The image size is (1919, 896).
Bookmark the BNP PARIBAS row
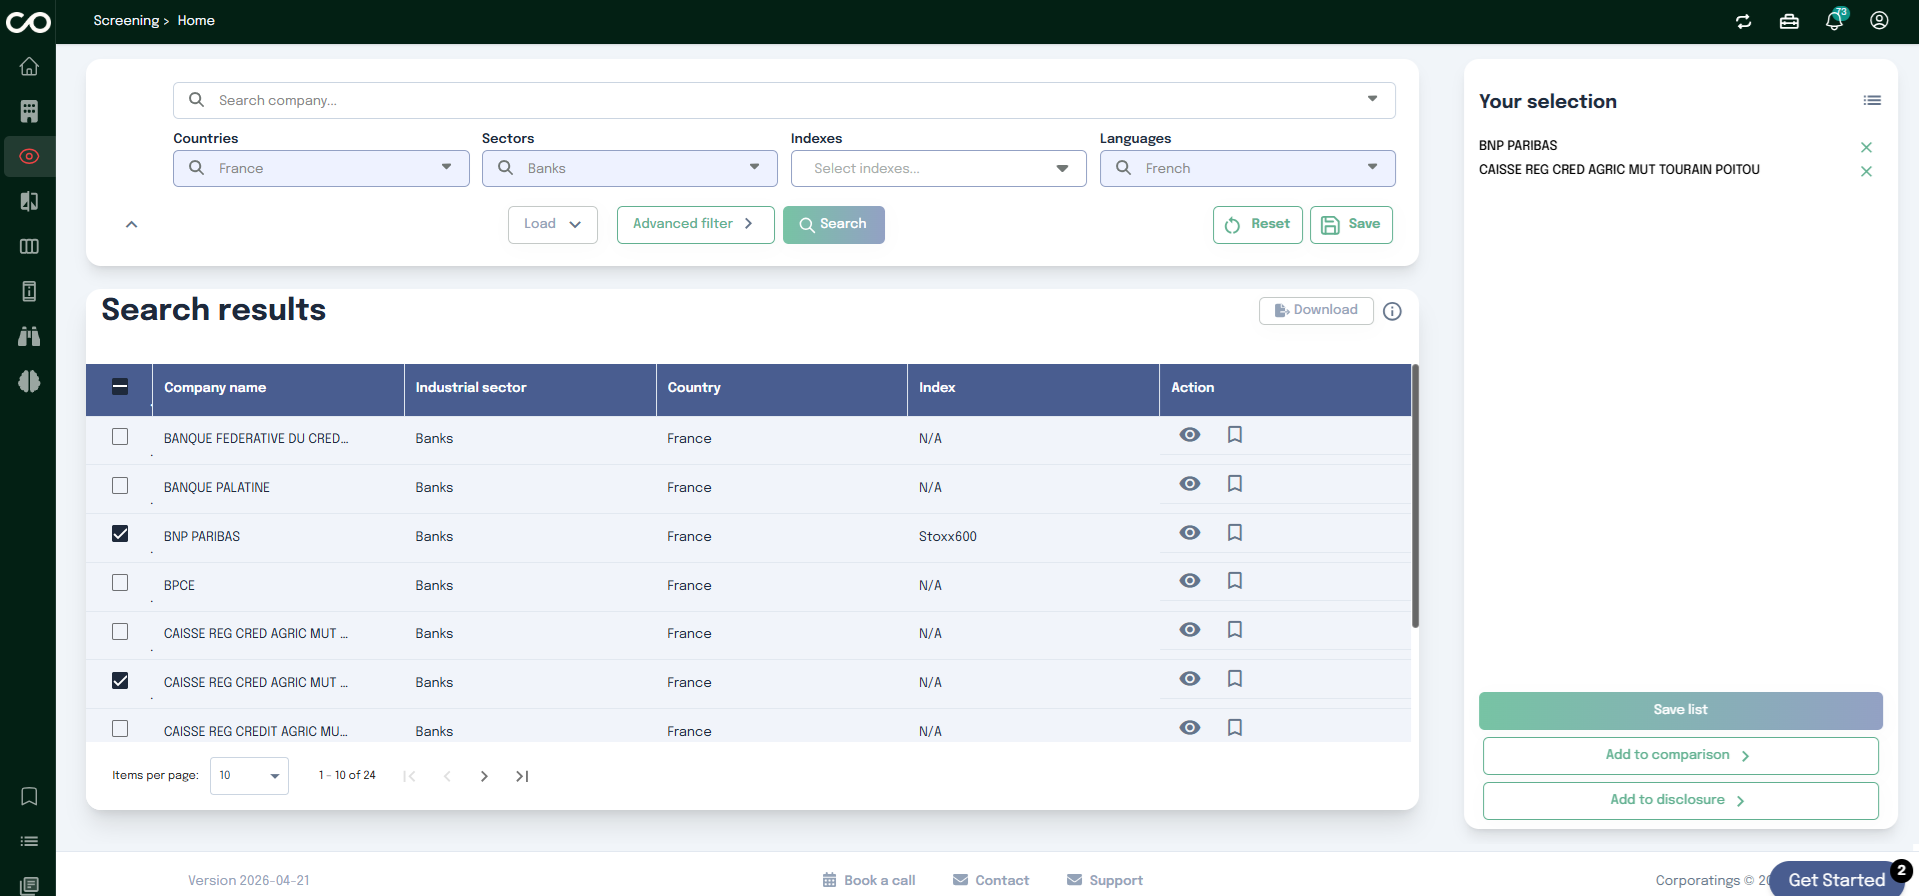1235,533
